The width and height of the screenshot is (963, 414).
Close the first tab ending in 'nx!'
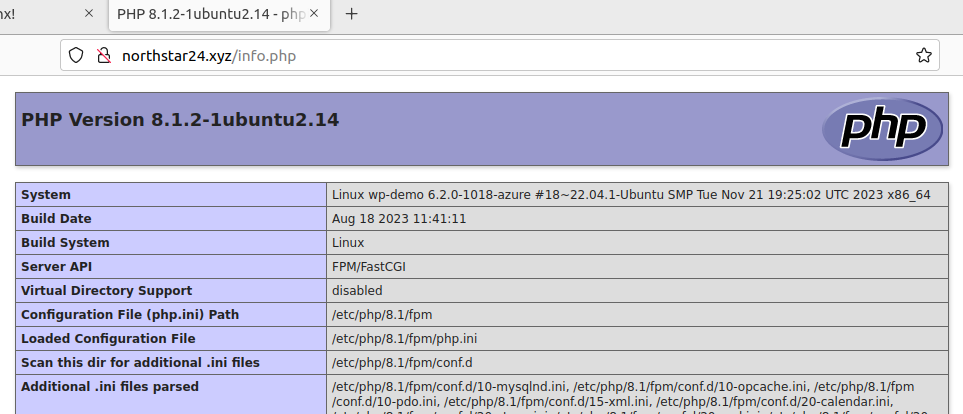click(x=88, y=14)
